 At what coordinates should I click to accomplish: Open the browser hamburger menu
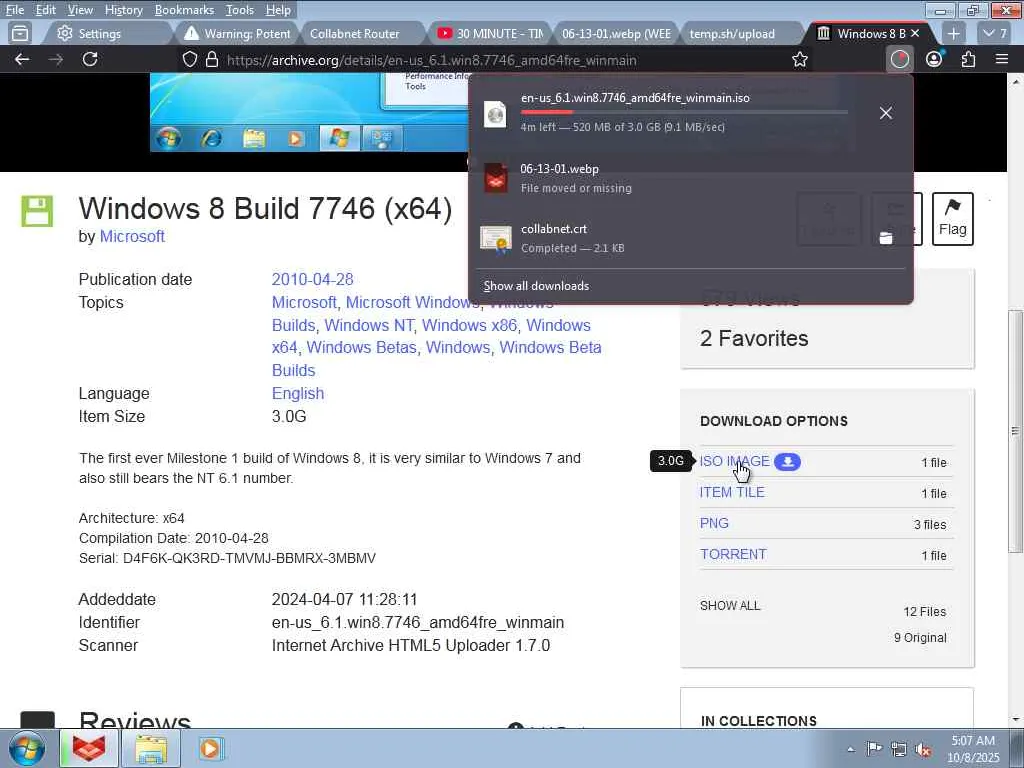click(x=1002, y=59)
